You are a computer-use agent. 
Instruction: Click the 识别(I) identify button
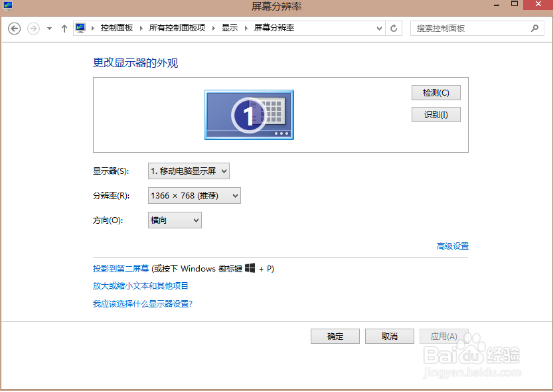(436, 115)
